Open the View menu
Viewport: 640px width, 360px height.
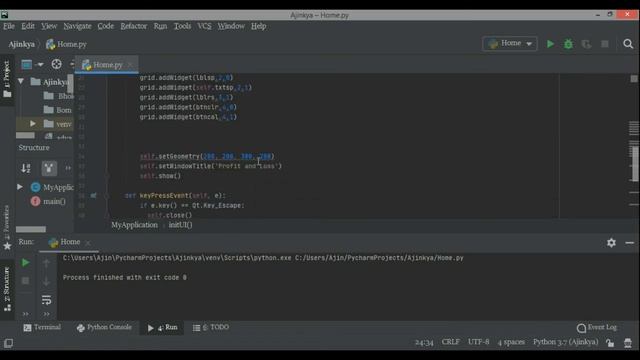pyautogui.click(x=49, y=26)
